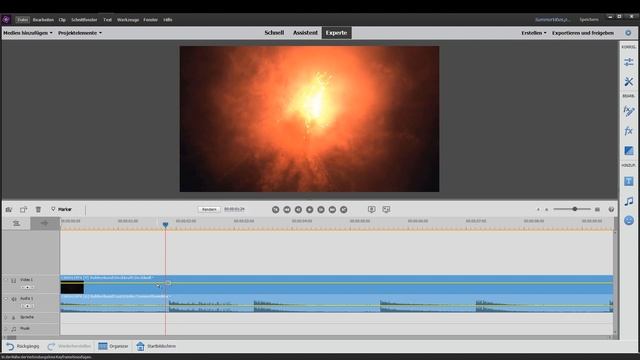Open the Erstellen dropdown
This screenshot has width=640, height=360.
pyautogui.click(x=533, y=33)
